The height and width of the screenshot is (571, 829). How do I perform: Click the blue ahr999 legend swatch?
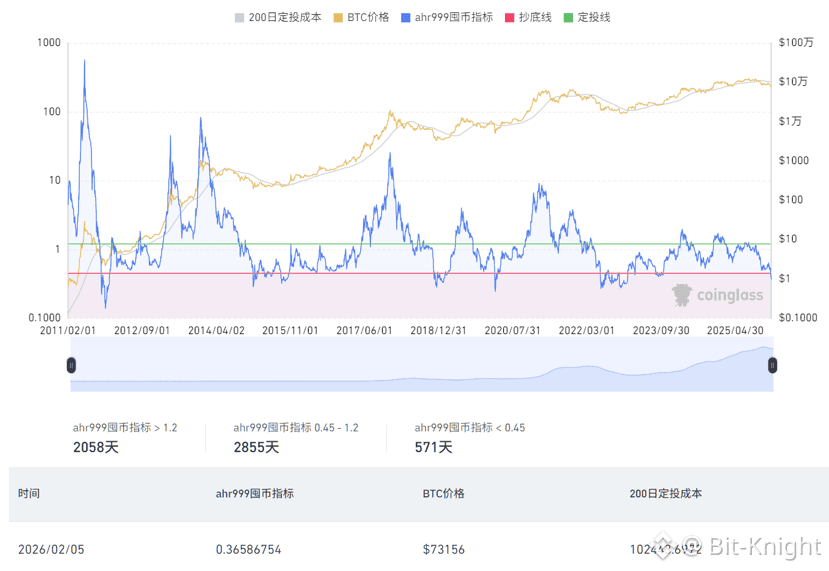pos(406,18)
